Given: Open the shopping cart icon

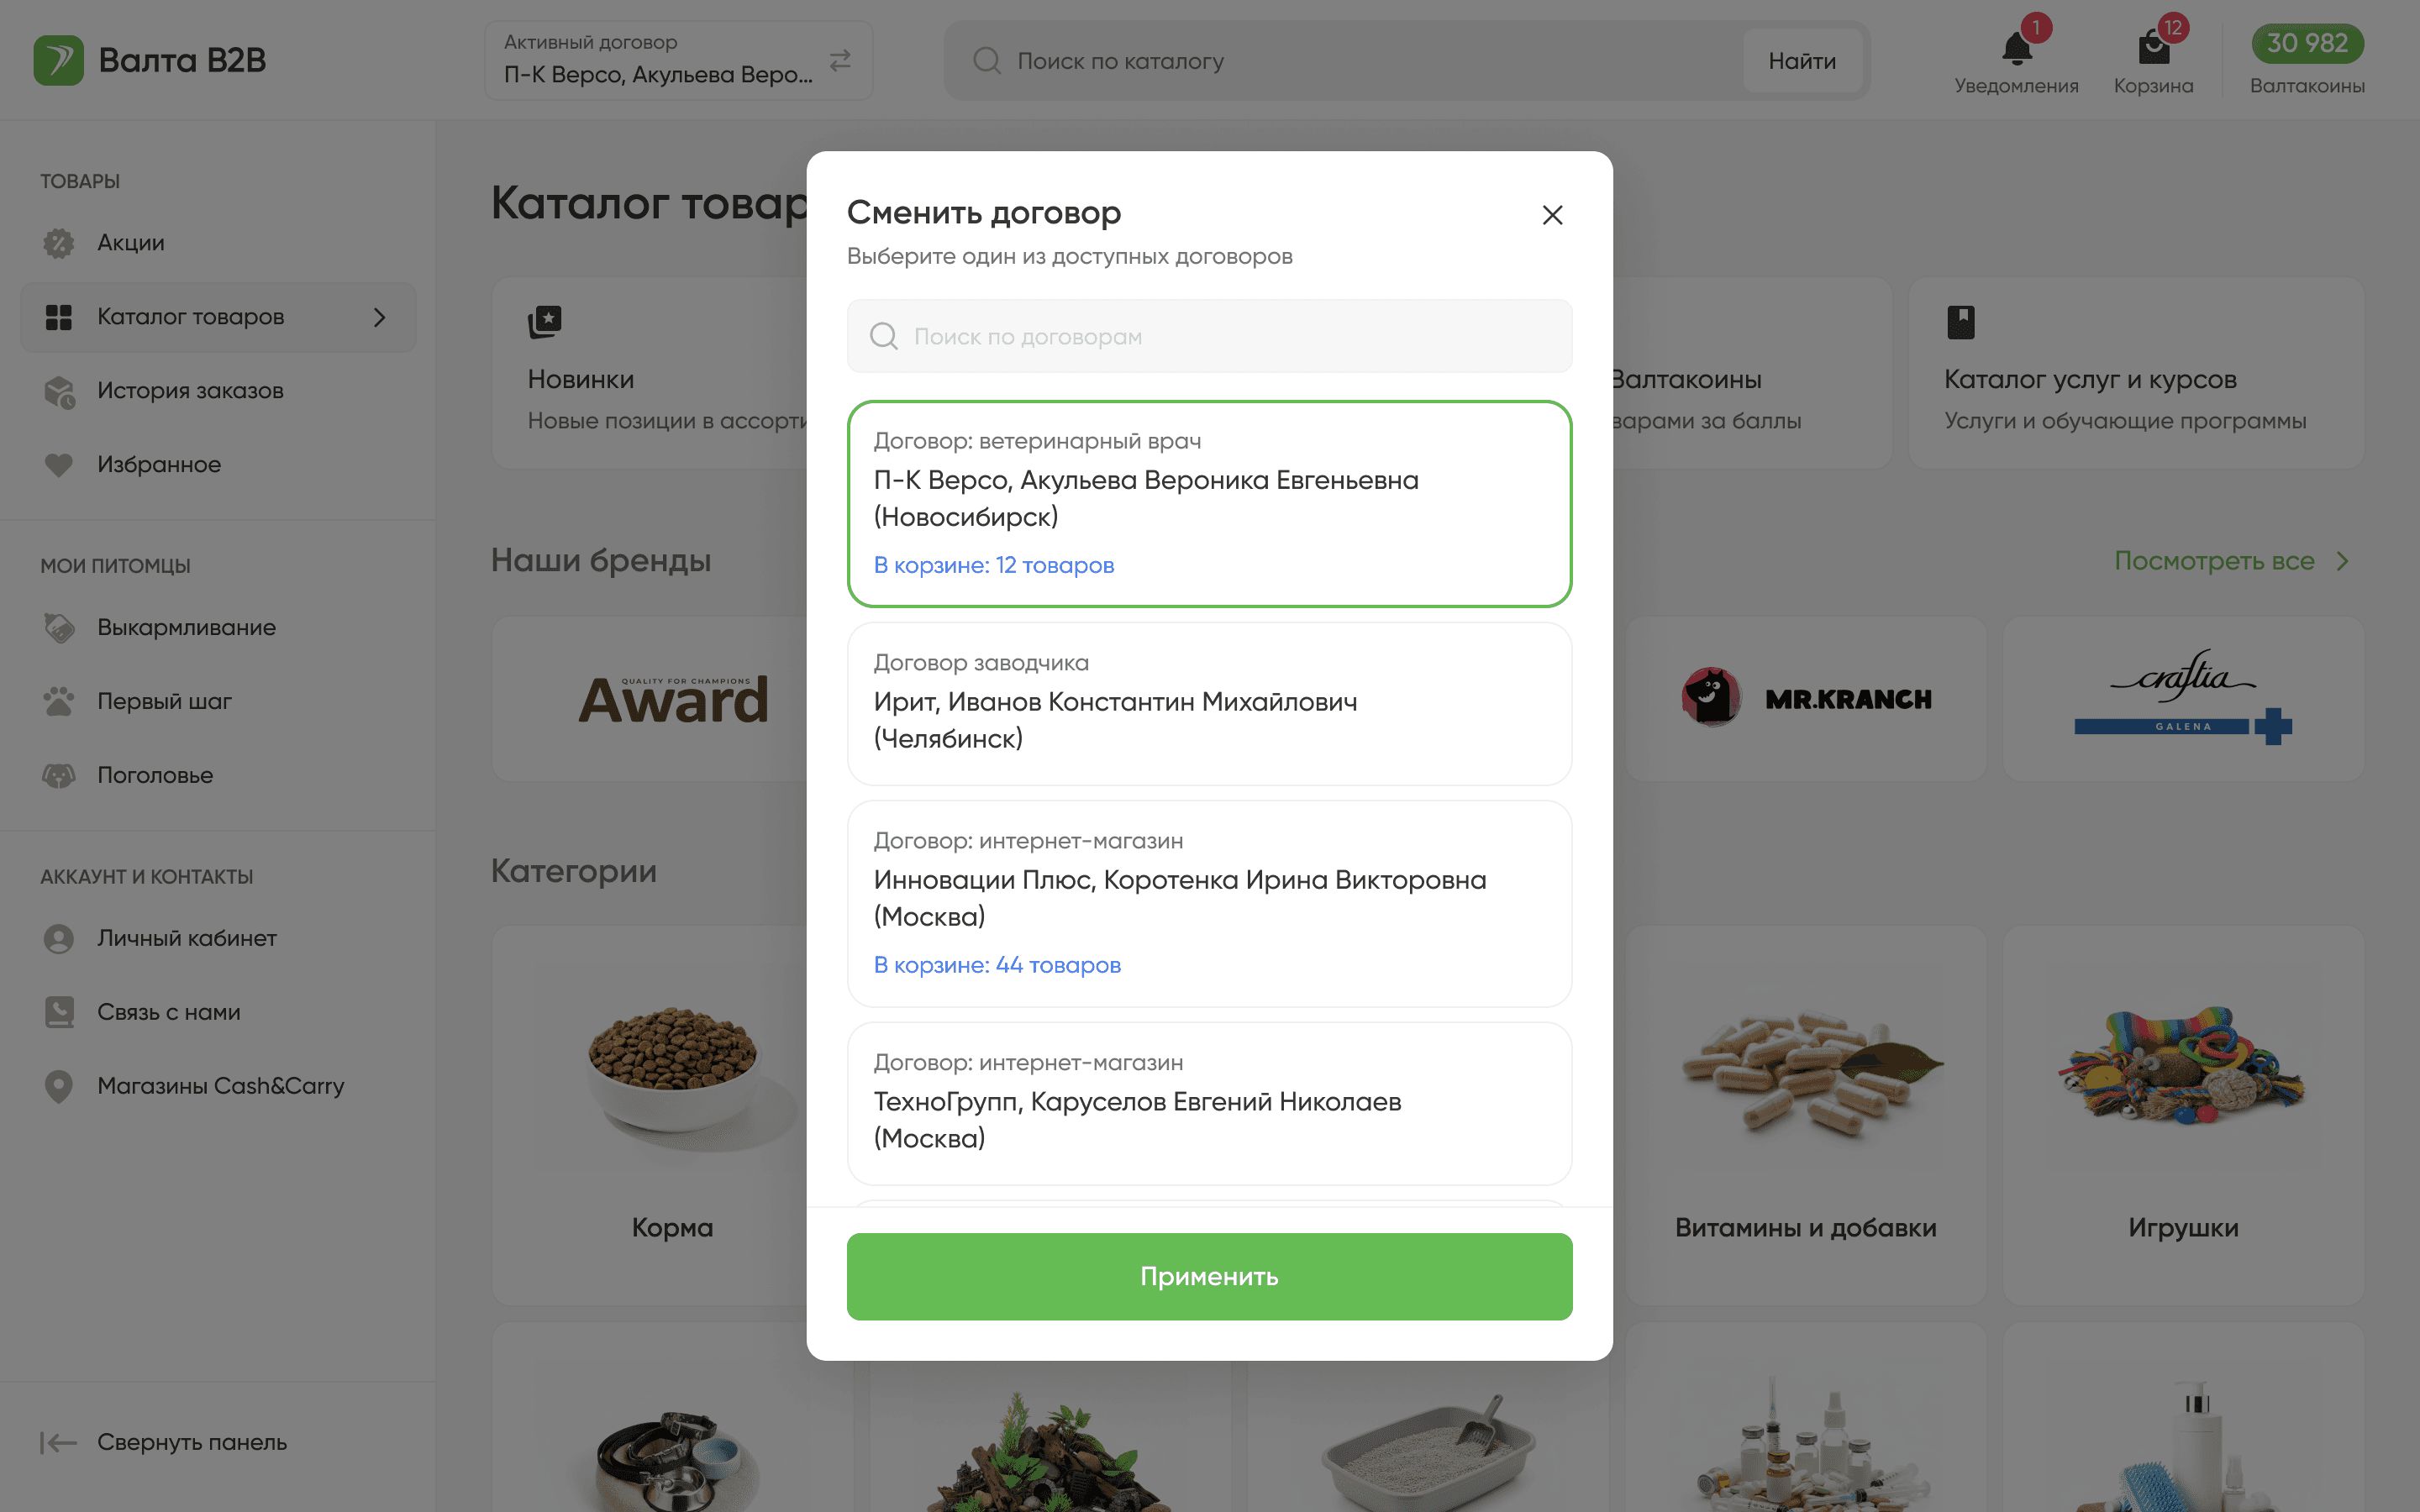Looking at the screenshot, I should (2153, 48).
